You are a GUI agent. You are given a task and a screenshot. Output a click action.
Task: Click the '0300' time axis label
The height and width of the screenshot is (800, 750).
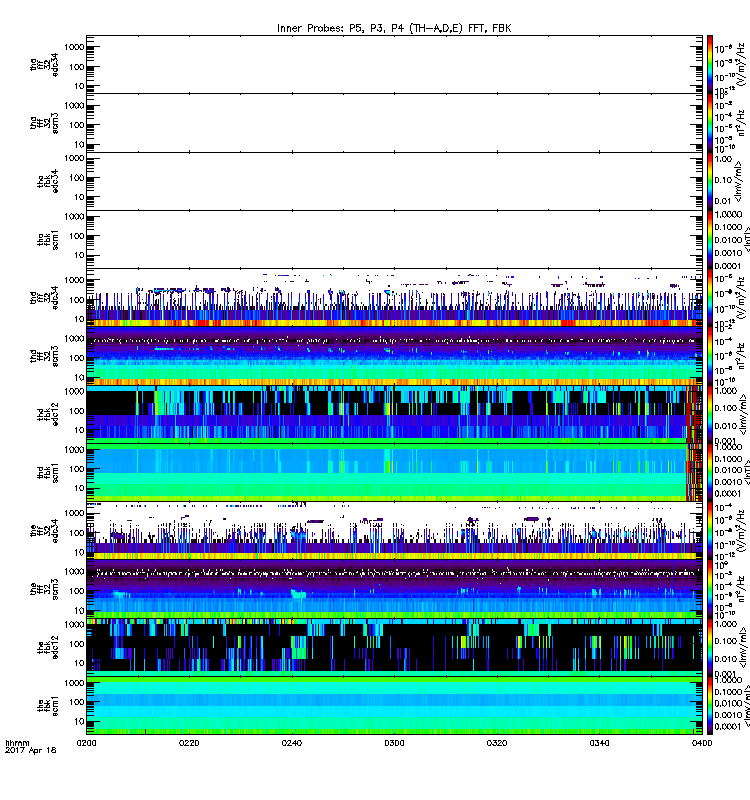tap(394, 743)
